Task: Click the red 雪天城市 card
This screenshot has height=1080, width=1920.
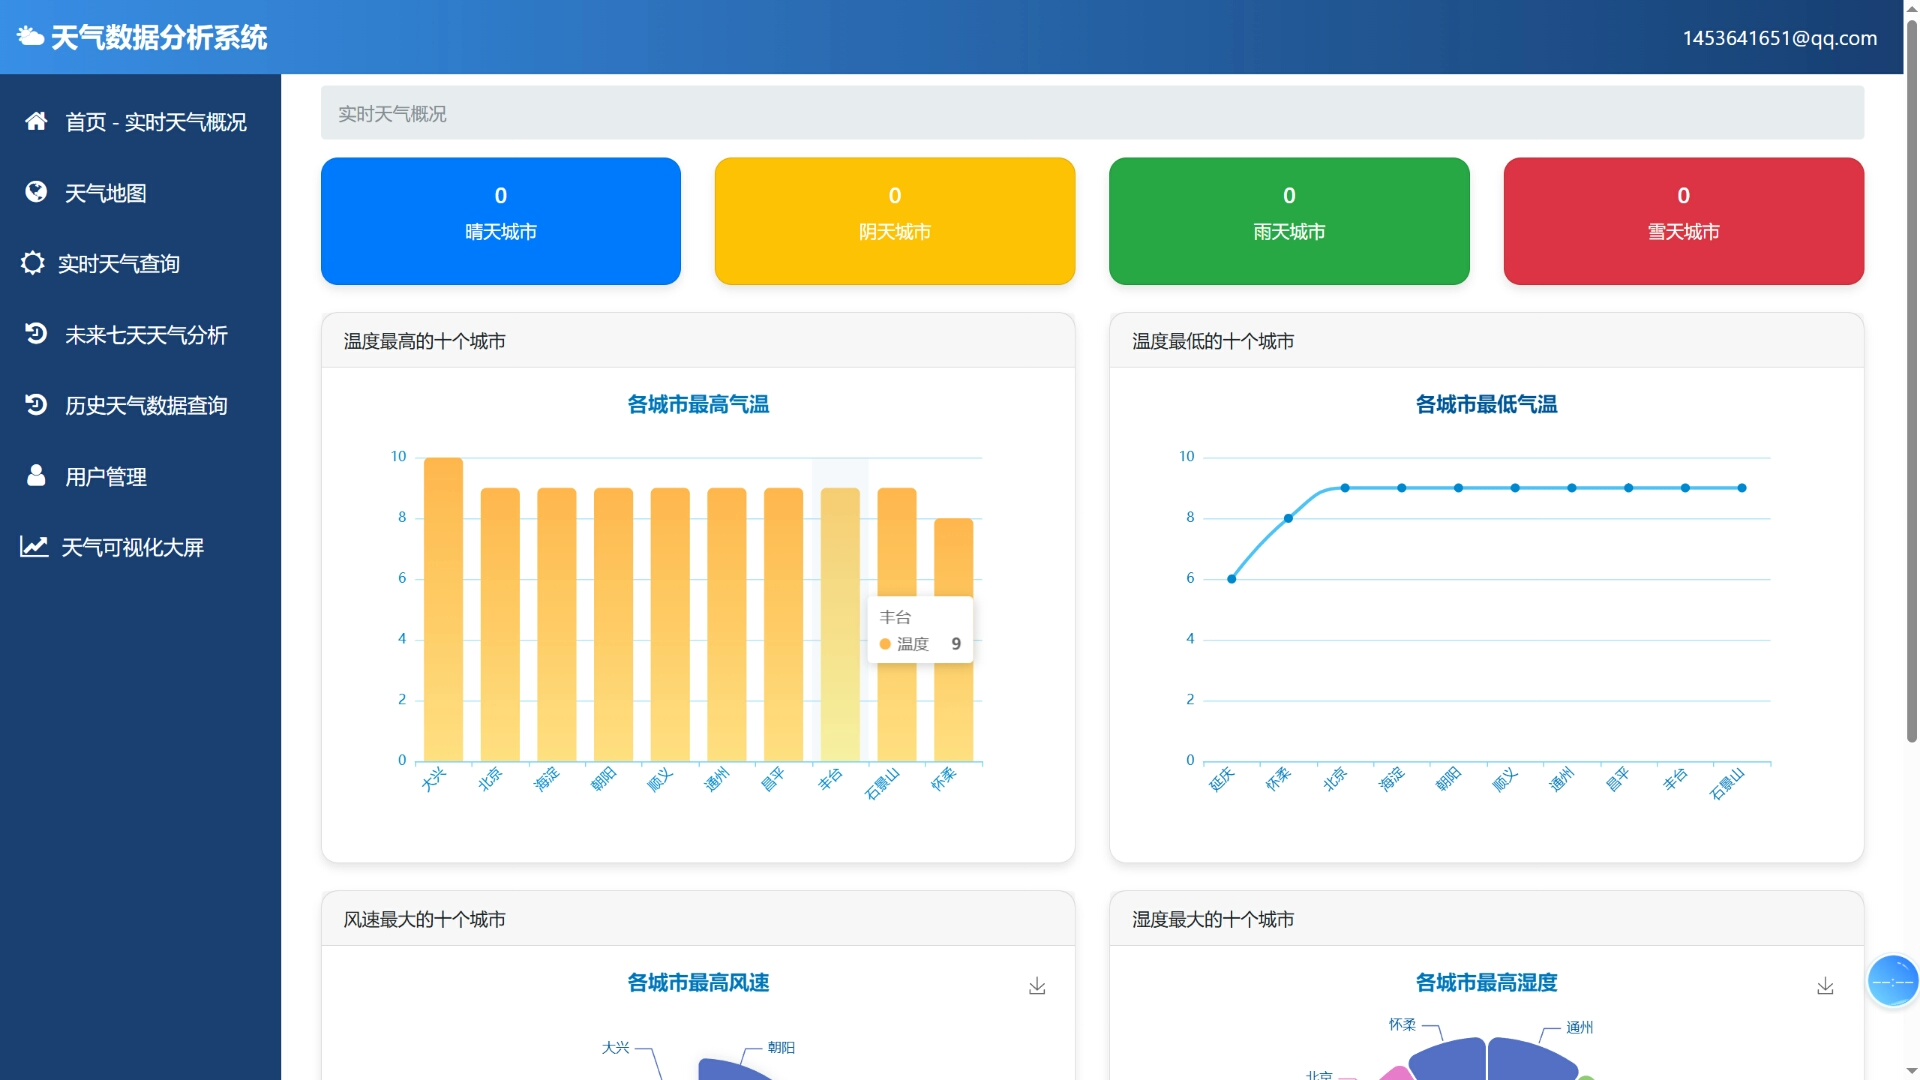Action: tap(1683, 221)
